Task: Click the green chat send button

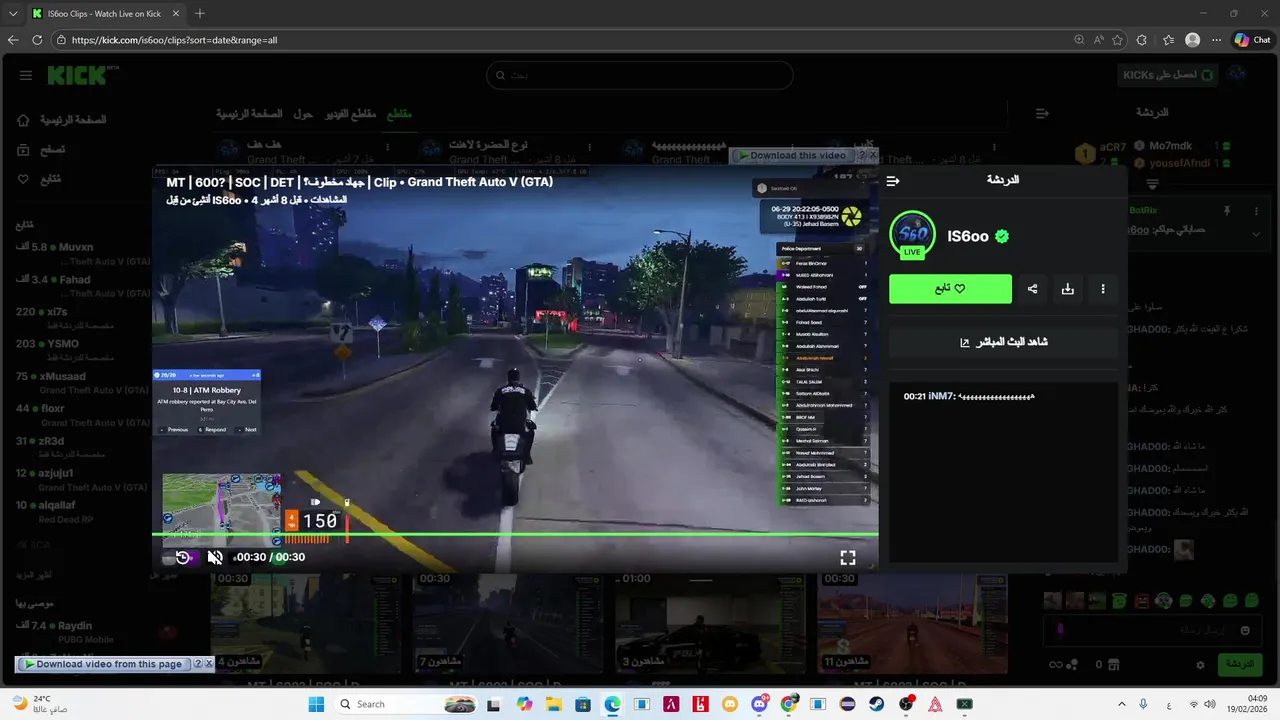Action: [x=1239, y=664]
